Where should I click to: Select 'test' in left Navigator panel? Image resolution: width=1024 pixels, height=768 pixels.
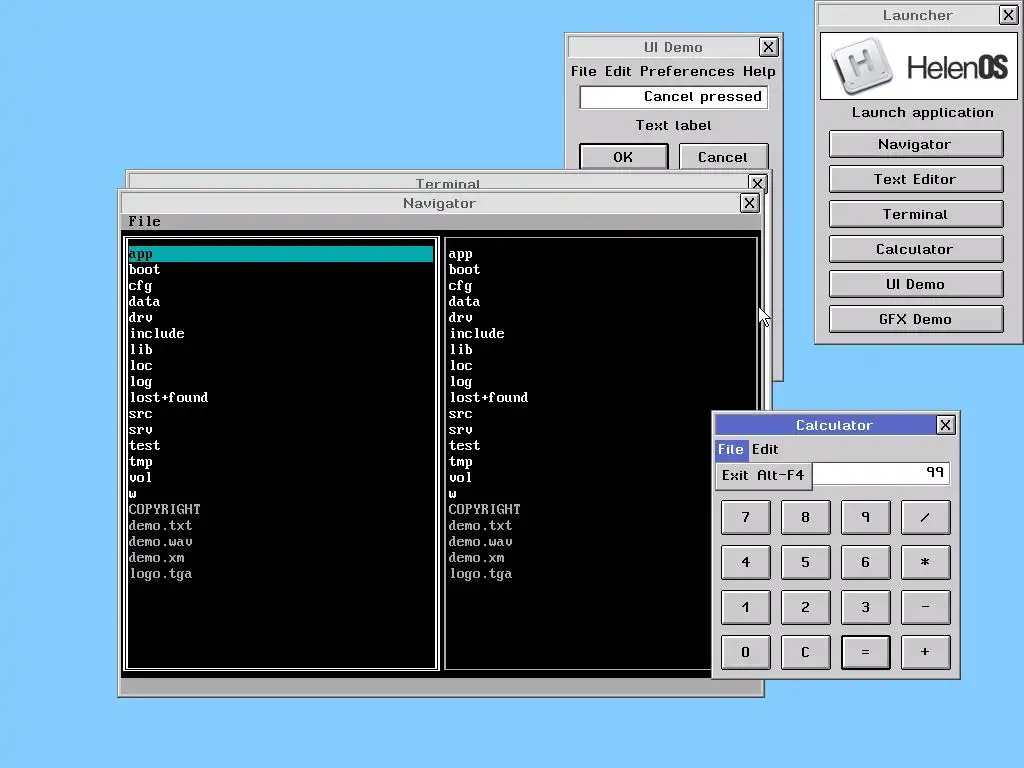click(x=280, y=445)
